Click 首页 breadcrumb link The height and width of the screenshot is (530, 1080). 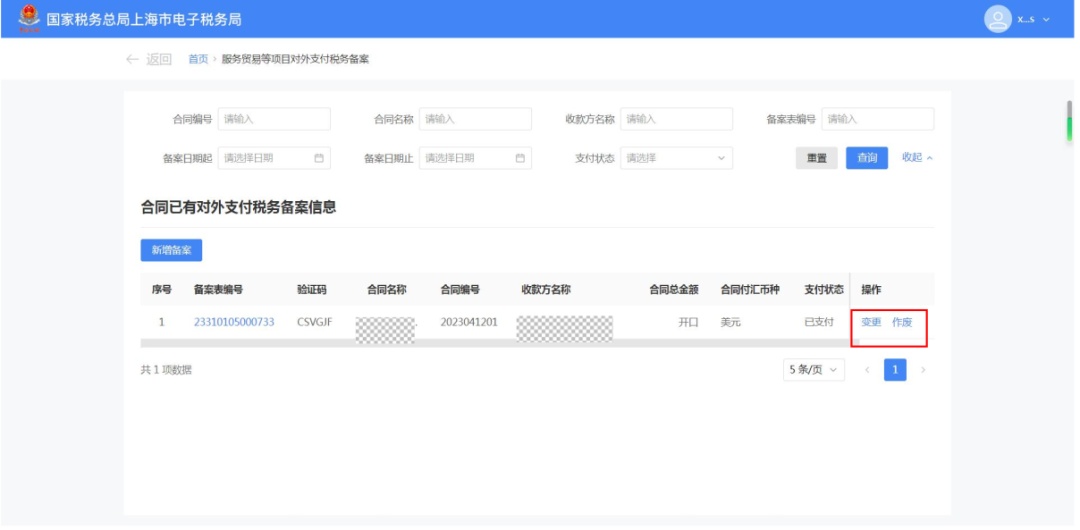click(198, 59)
